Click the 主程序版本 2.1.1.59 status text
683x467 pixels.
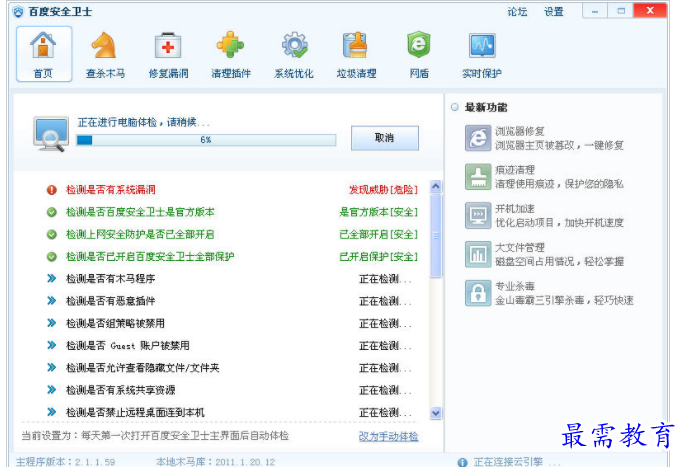click(66, 462)
